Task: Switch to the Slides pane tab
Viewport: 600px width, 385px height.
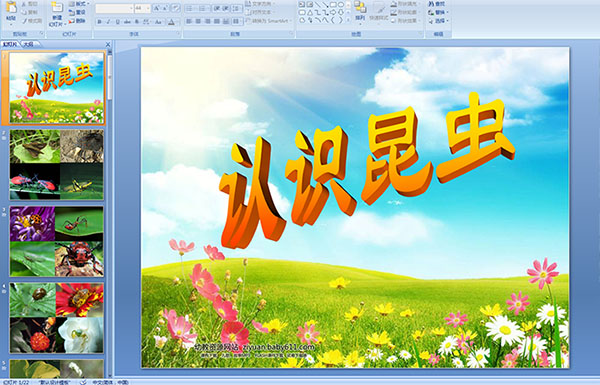Action: tap(10, 44)
